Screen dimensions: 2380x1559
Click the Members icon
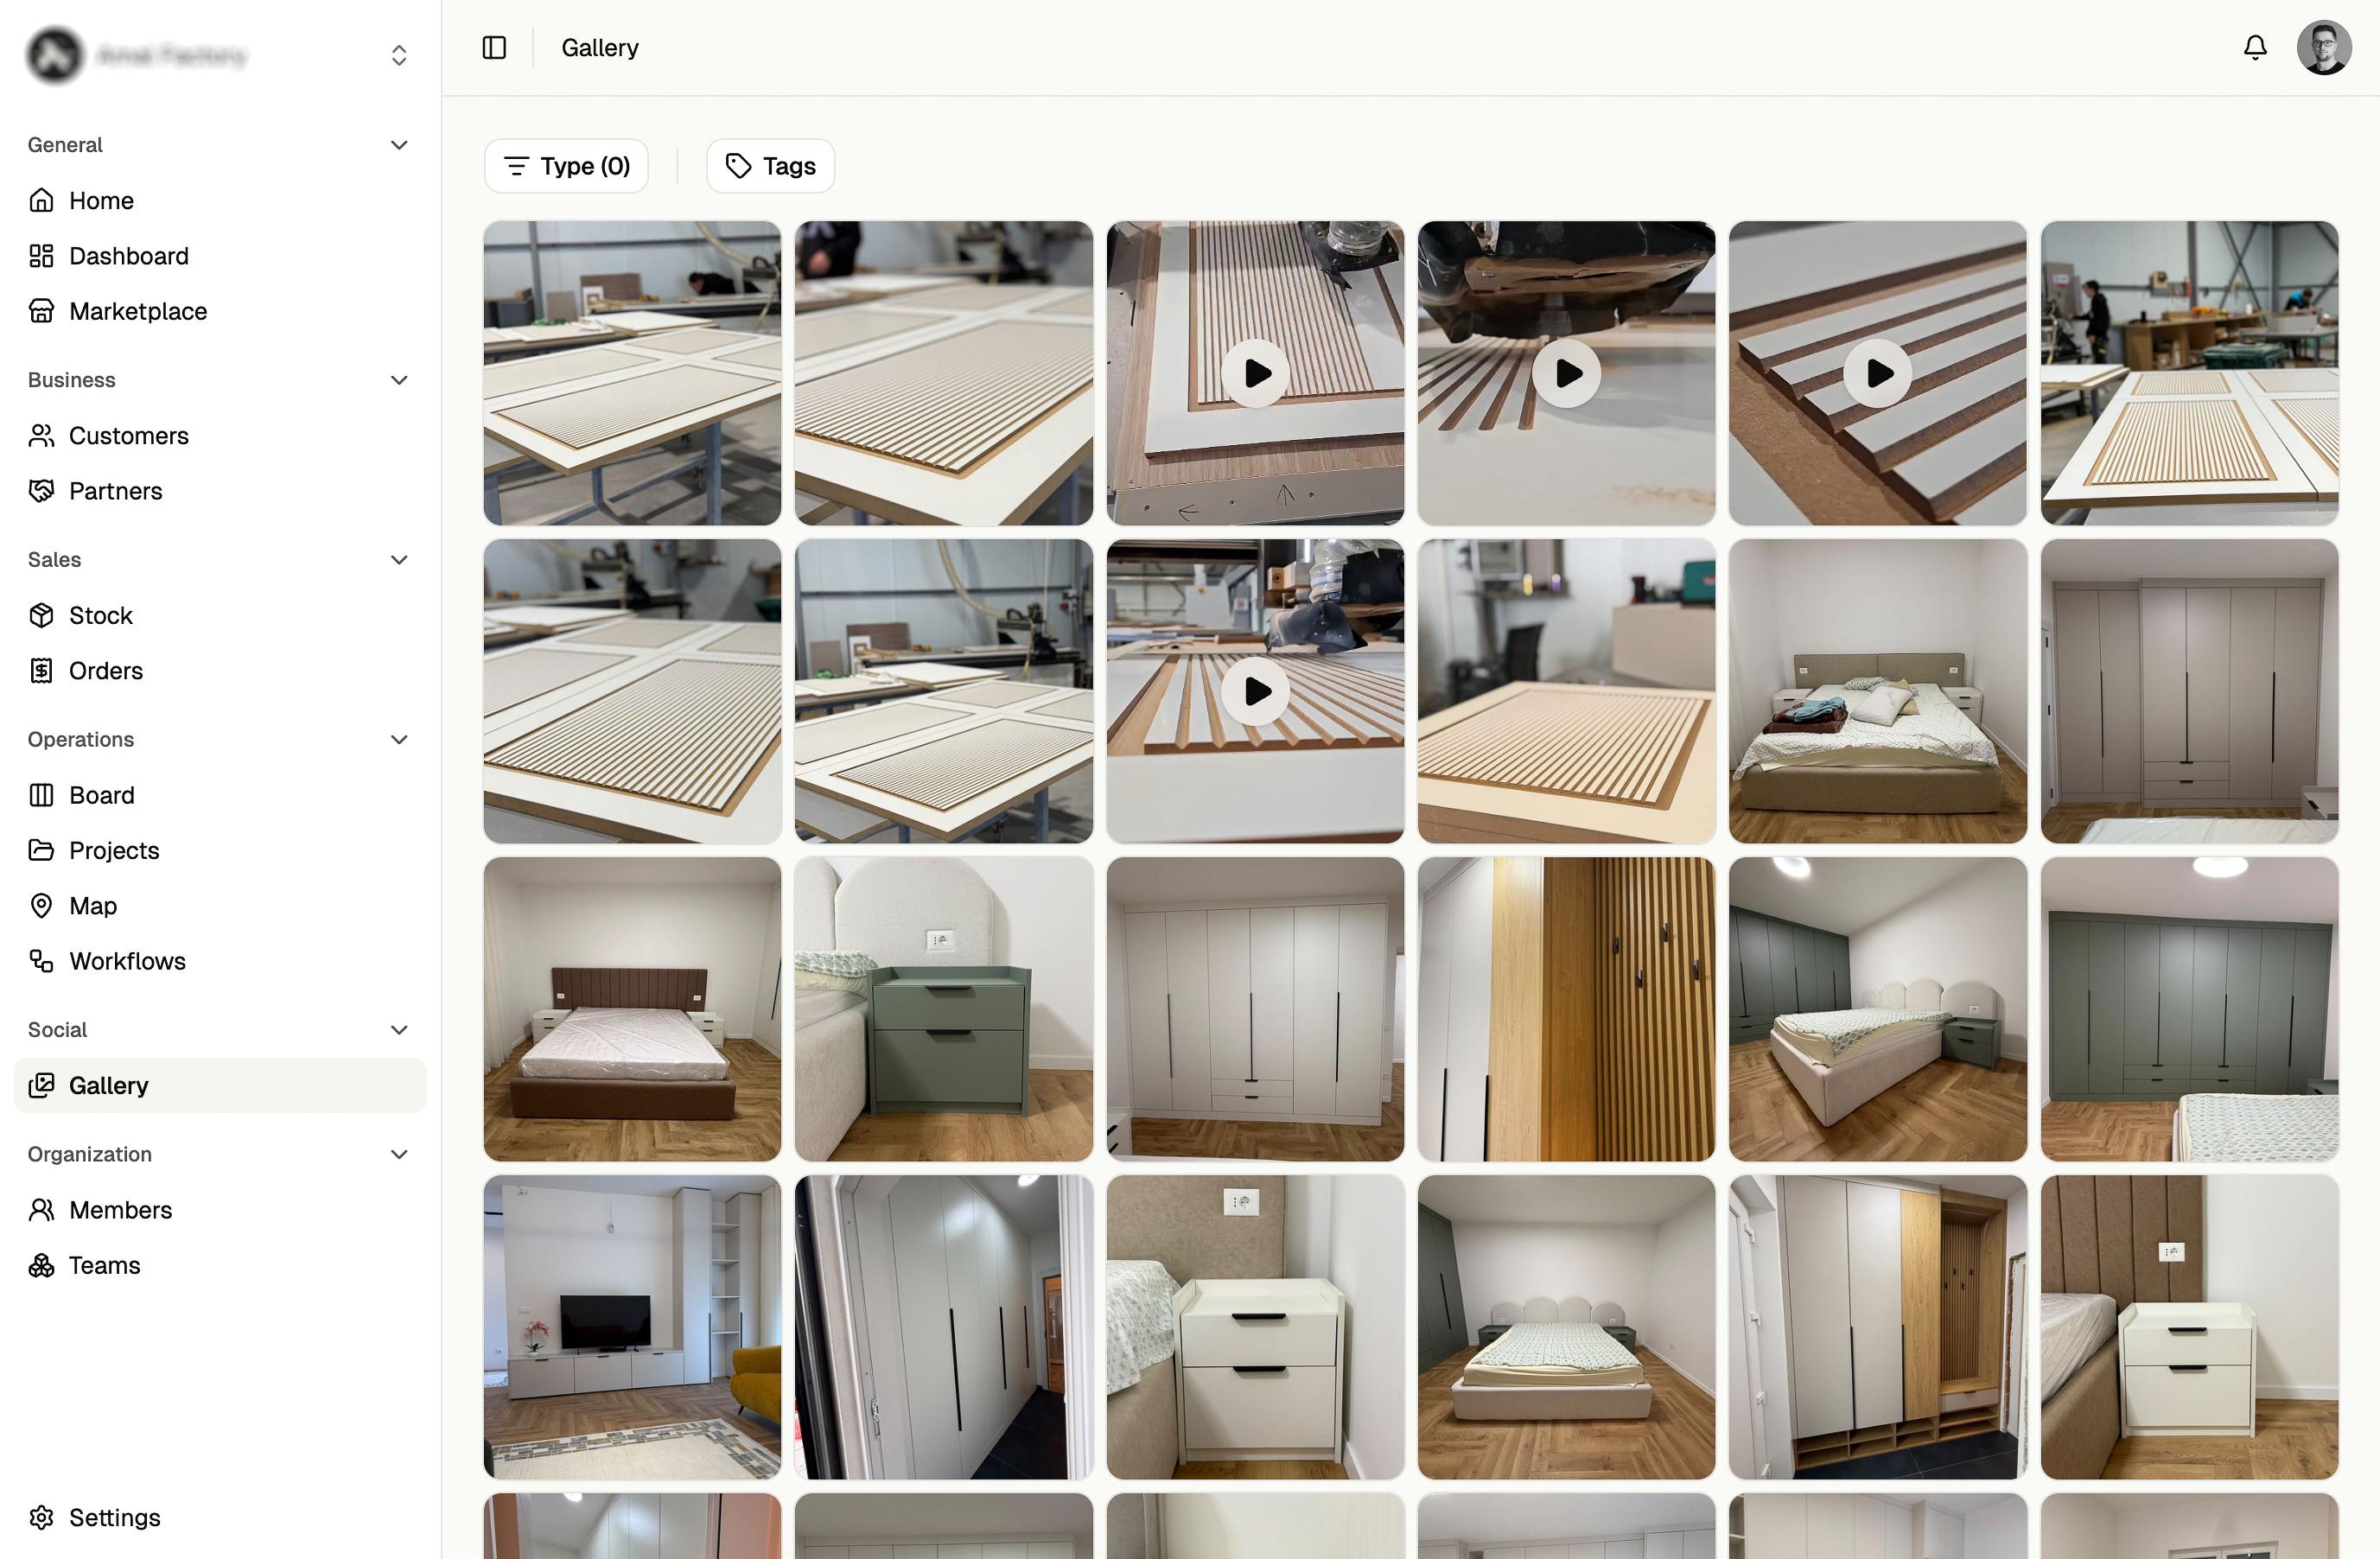click(x=41, y=1210)
